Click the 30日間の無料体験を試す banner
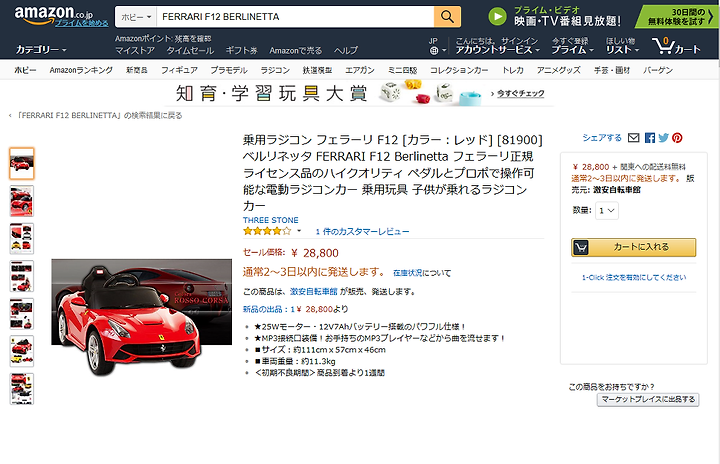720x464 pixels. [x=676, y=17]
